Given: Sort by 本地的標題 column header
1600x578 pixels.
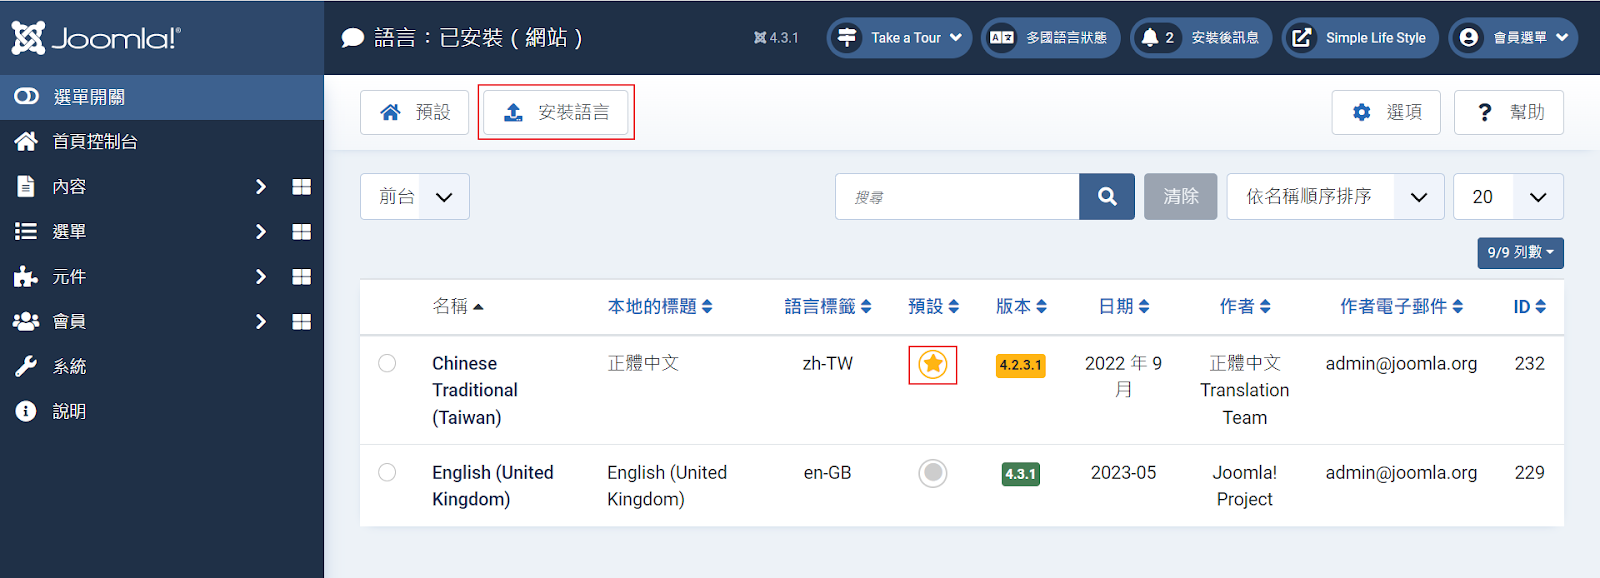Looking at the screenshot, I should (660, 307).
